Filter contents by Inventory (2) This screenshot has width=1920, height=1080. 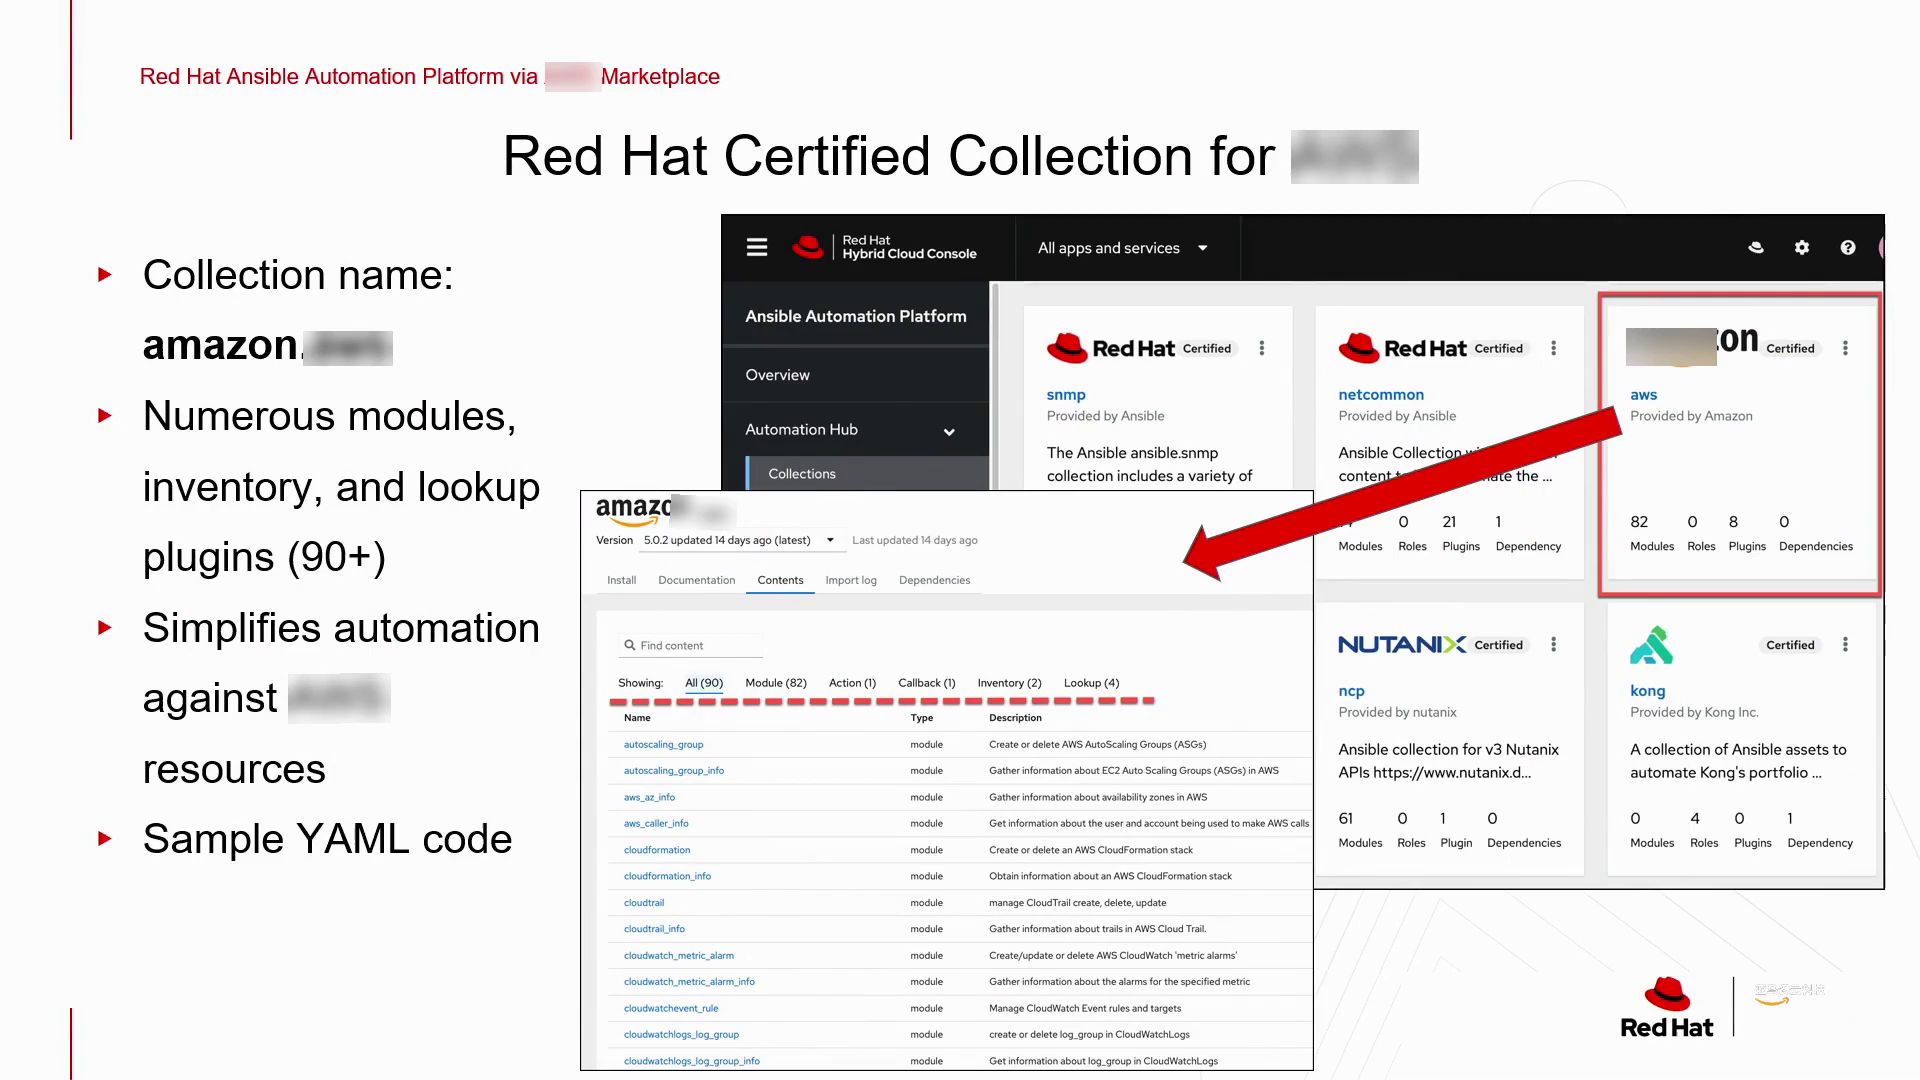click(x=1009, y=683)
